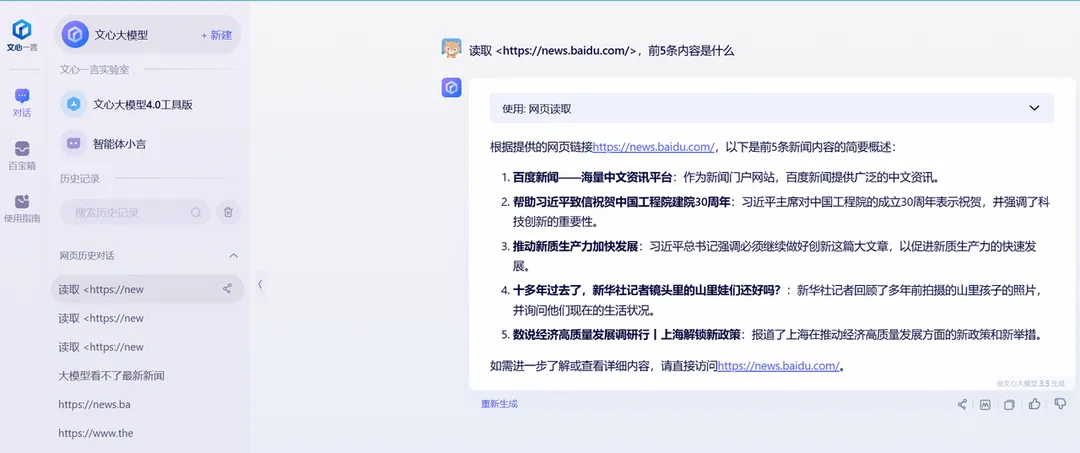The width and height of the screenshot is (1080, 453).
Task: Click the 文心一言 logo
Action: 22,34
